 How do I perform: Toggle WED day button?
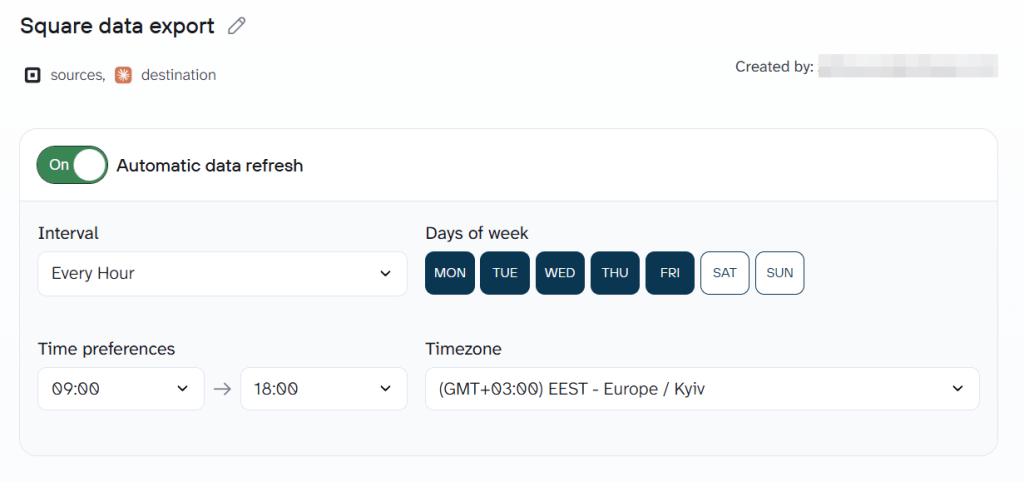point(560,273)
